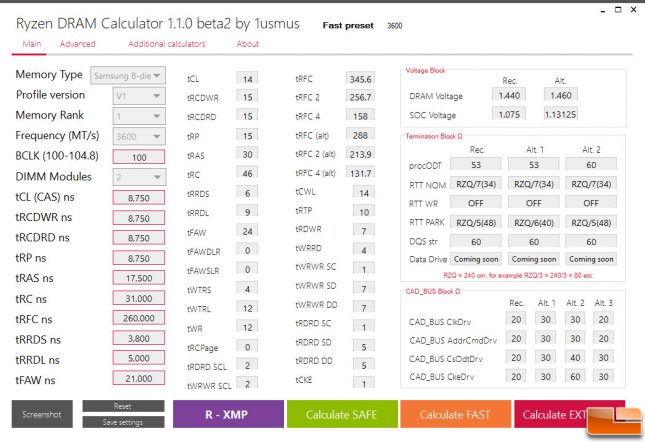Select the Rec. RTT NOM RZQ/7(34)

point(476,184)
